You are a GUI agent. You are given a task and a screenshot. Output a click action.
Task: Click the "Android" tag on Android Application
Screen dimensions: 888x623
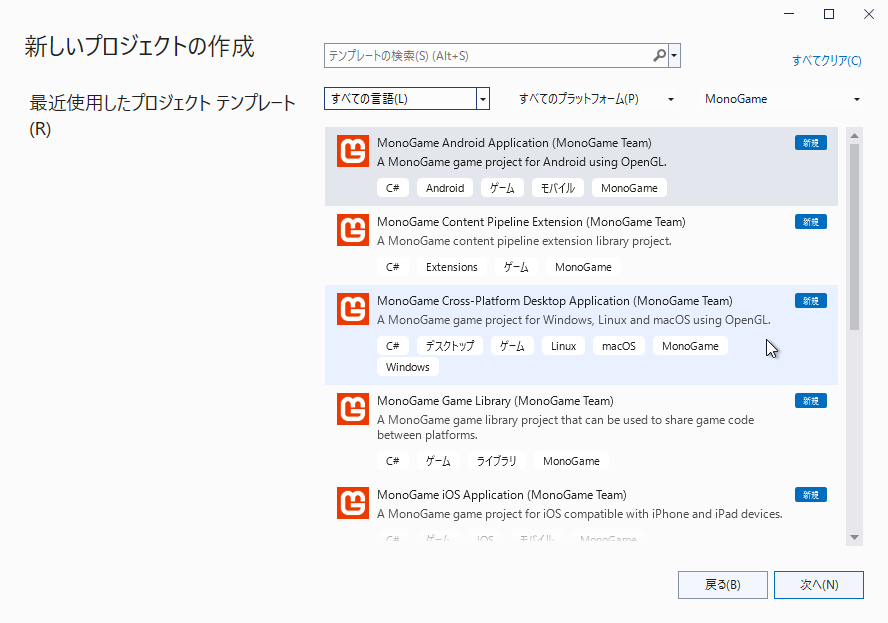pyautogui.click(x=445, y=188)
